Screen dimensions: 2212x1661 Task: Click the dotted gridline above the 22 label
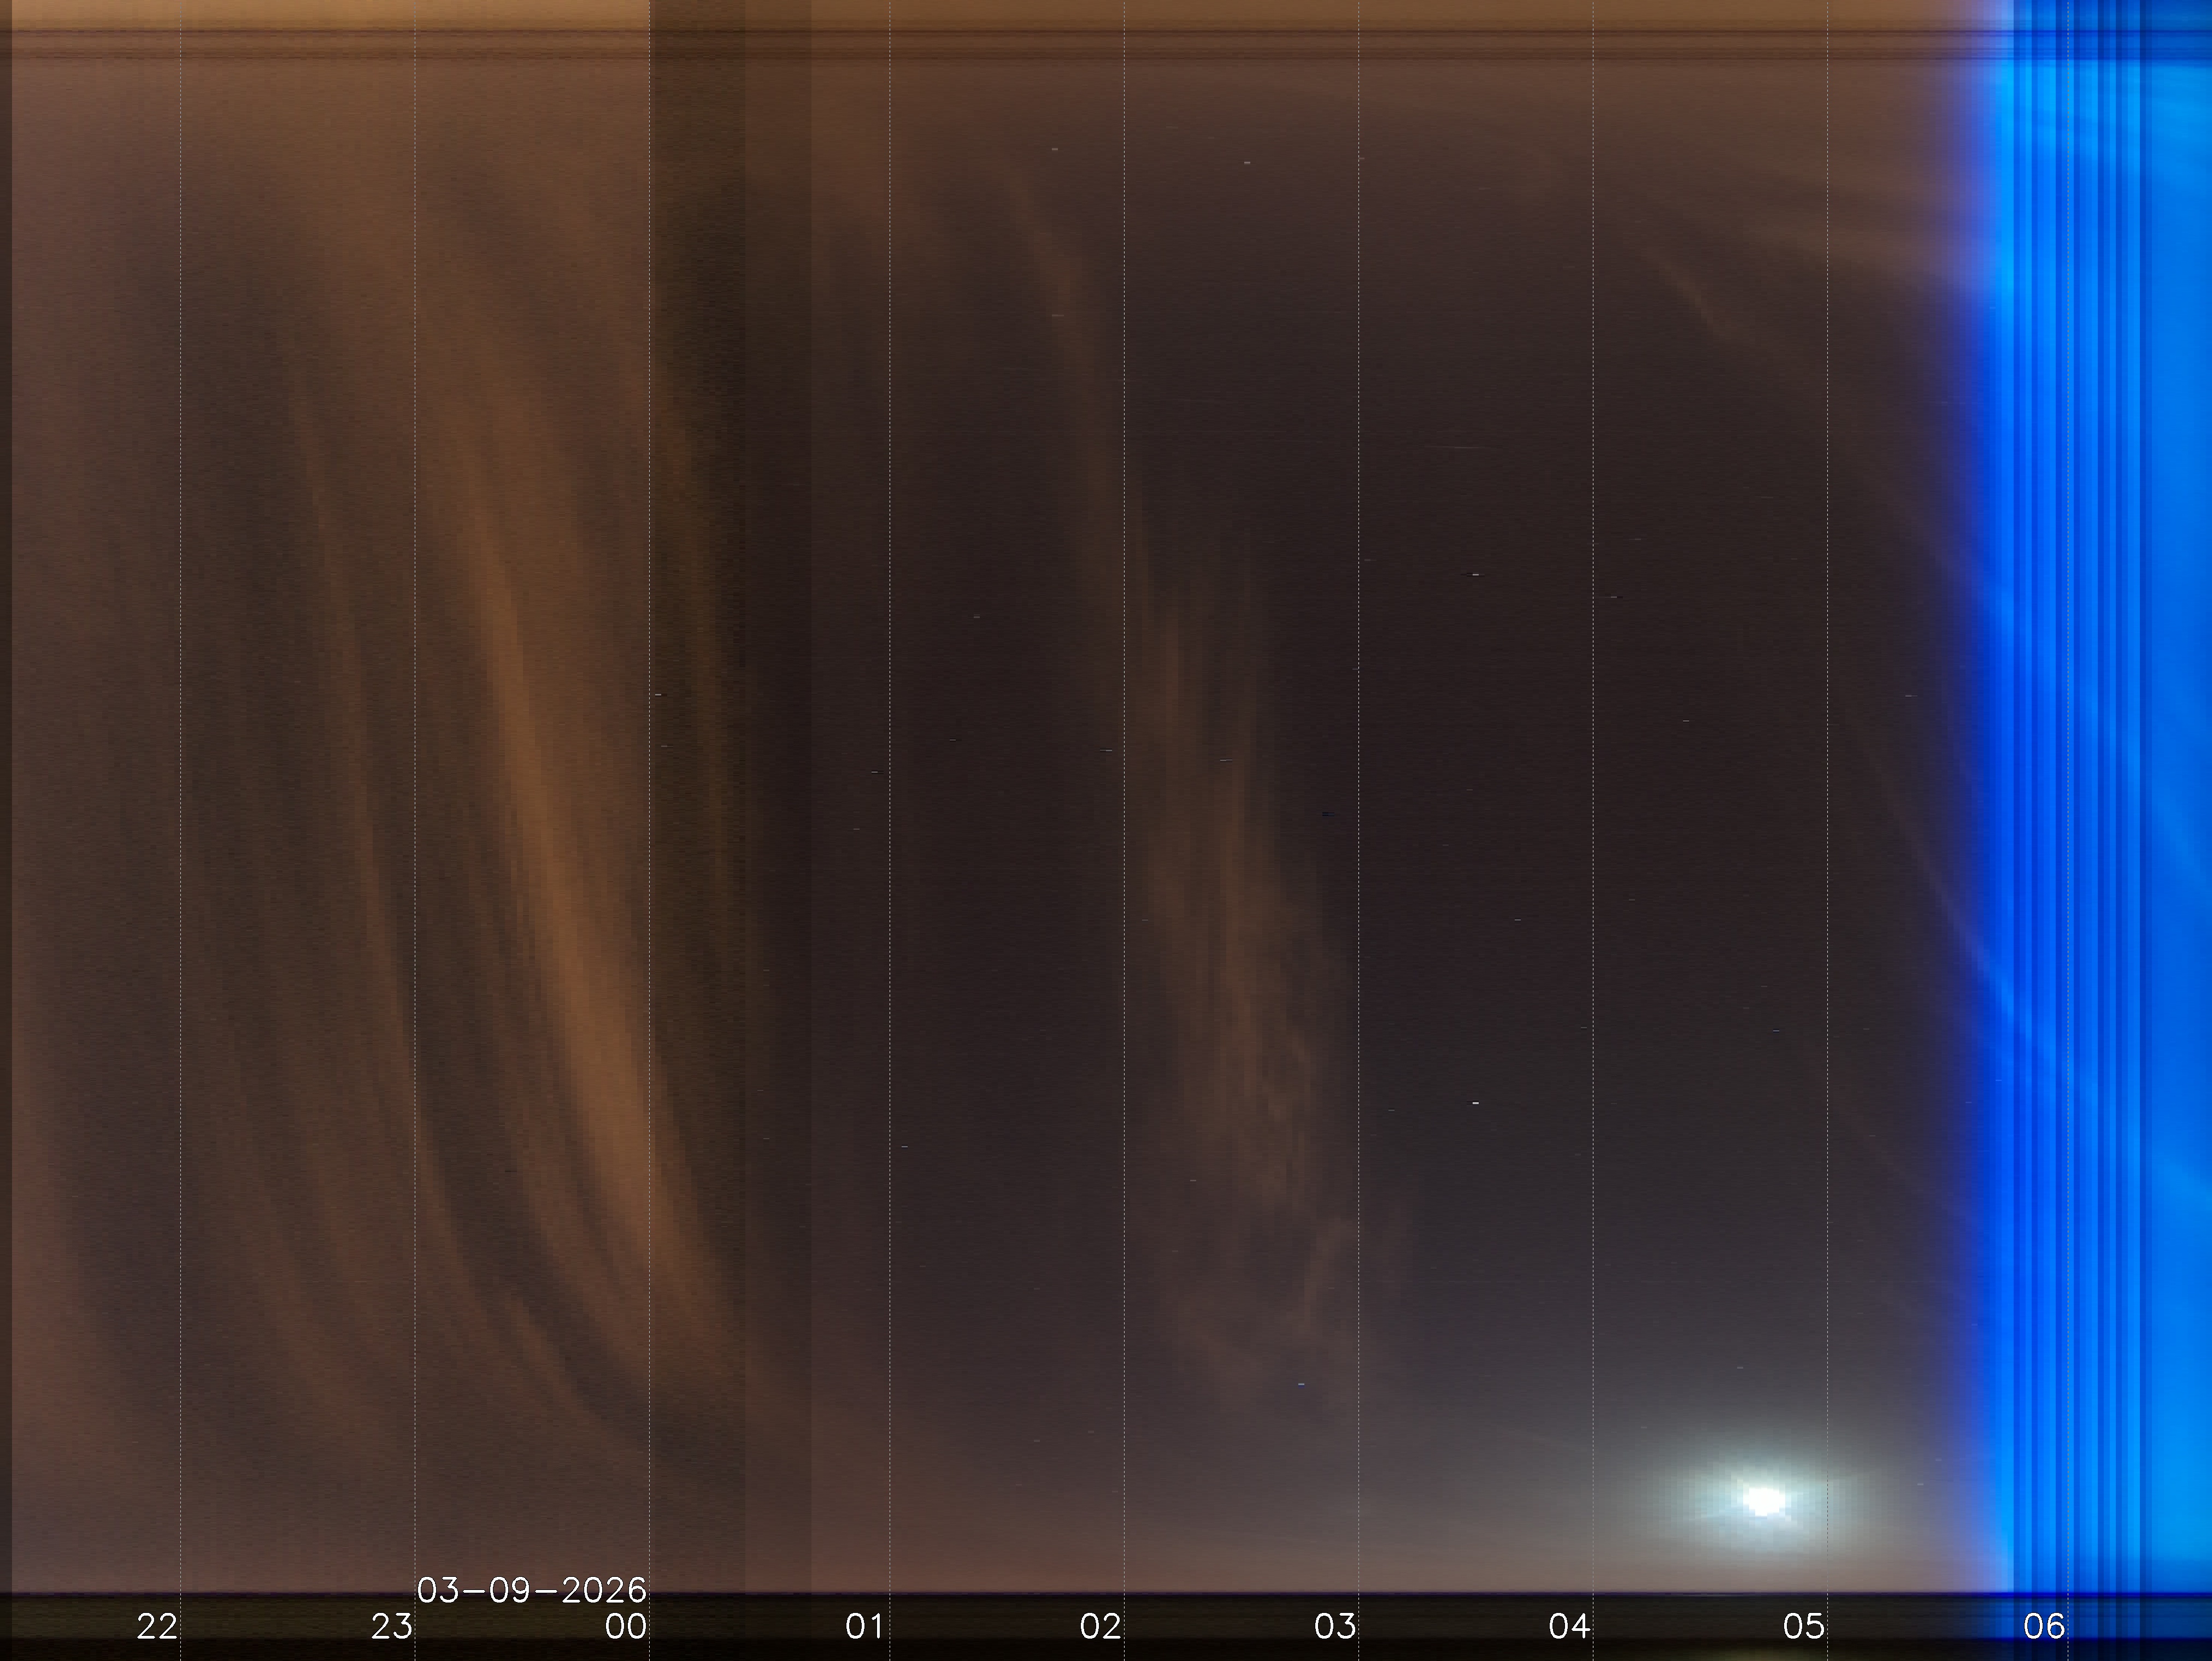tap(180, 800)
